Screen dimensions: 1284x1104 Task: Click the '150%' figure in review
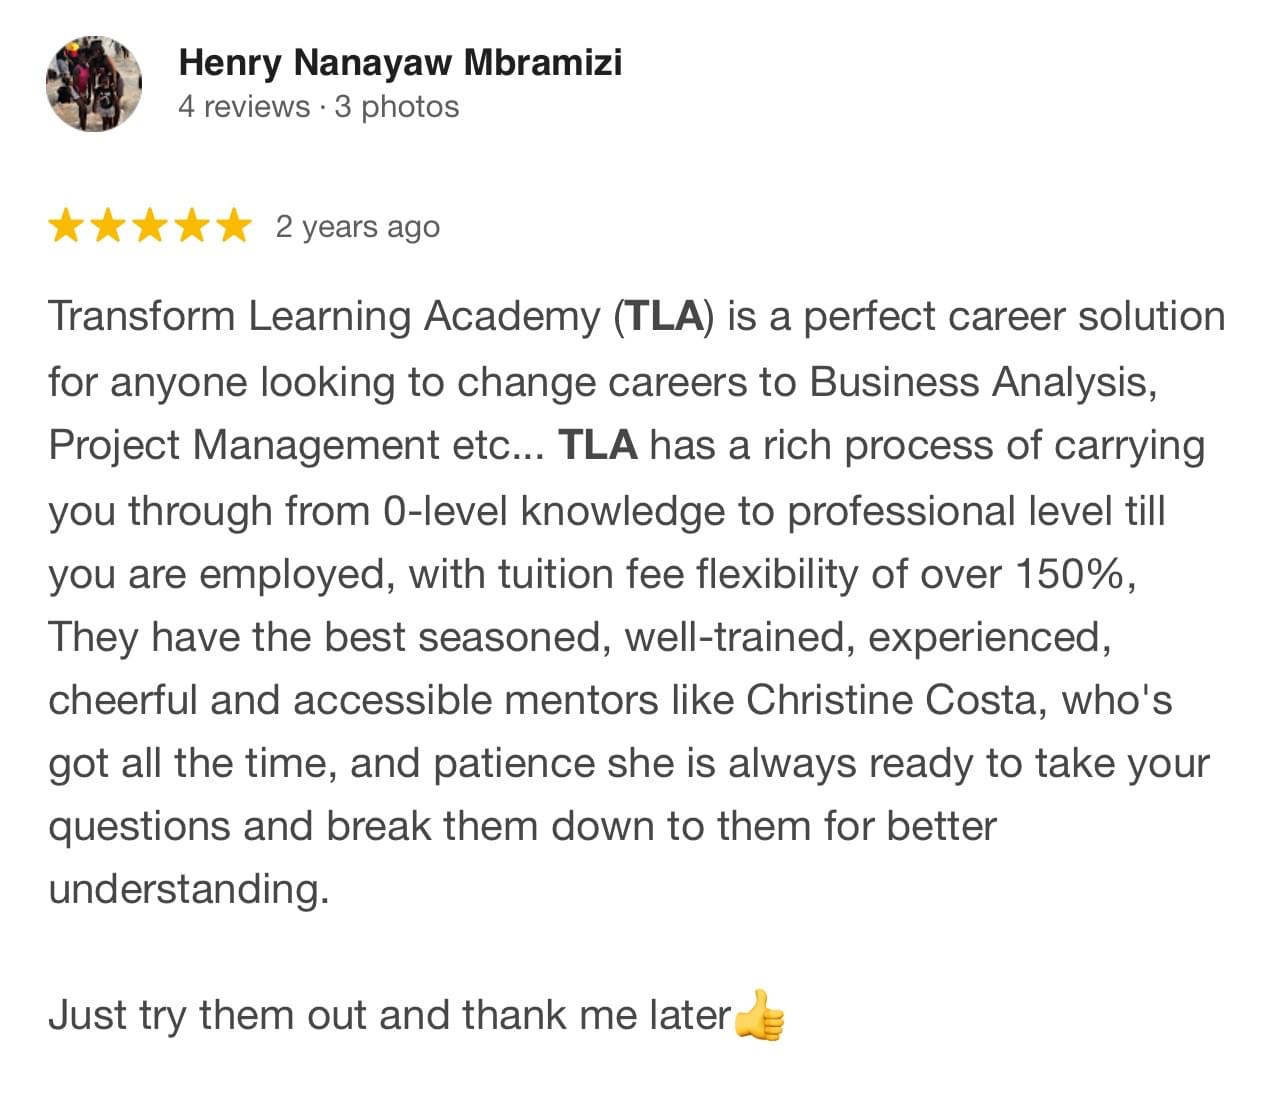[x=1071, y=574]
